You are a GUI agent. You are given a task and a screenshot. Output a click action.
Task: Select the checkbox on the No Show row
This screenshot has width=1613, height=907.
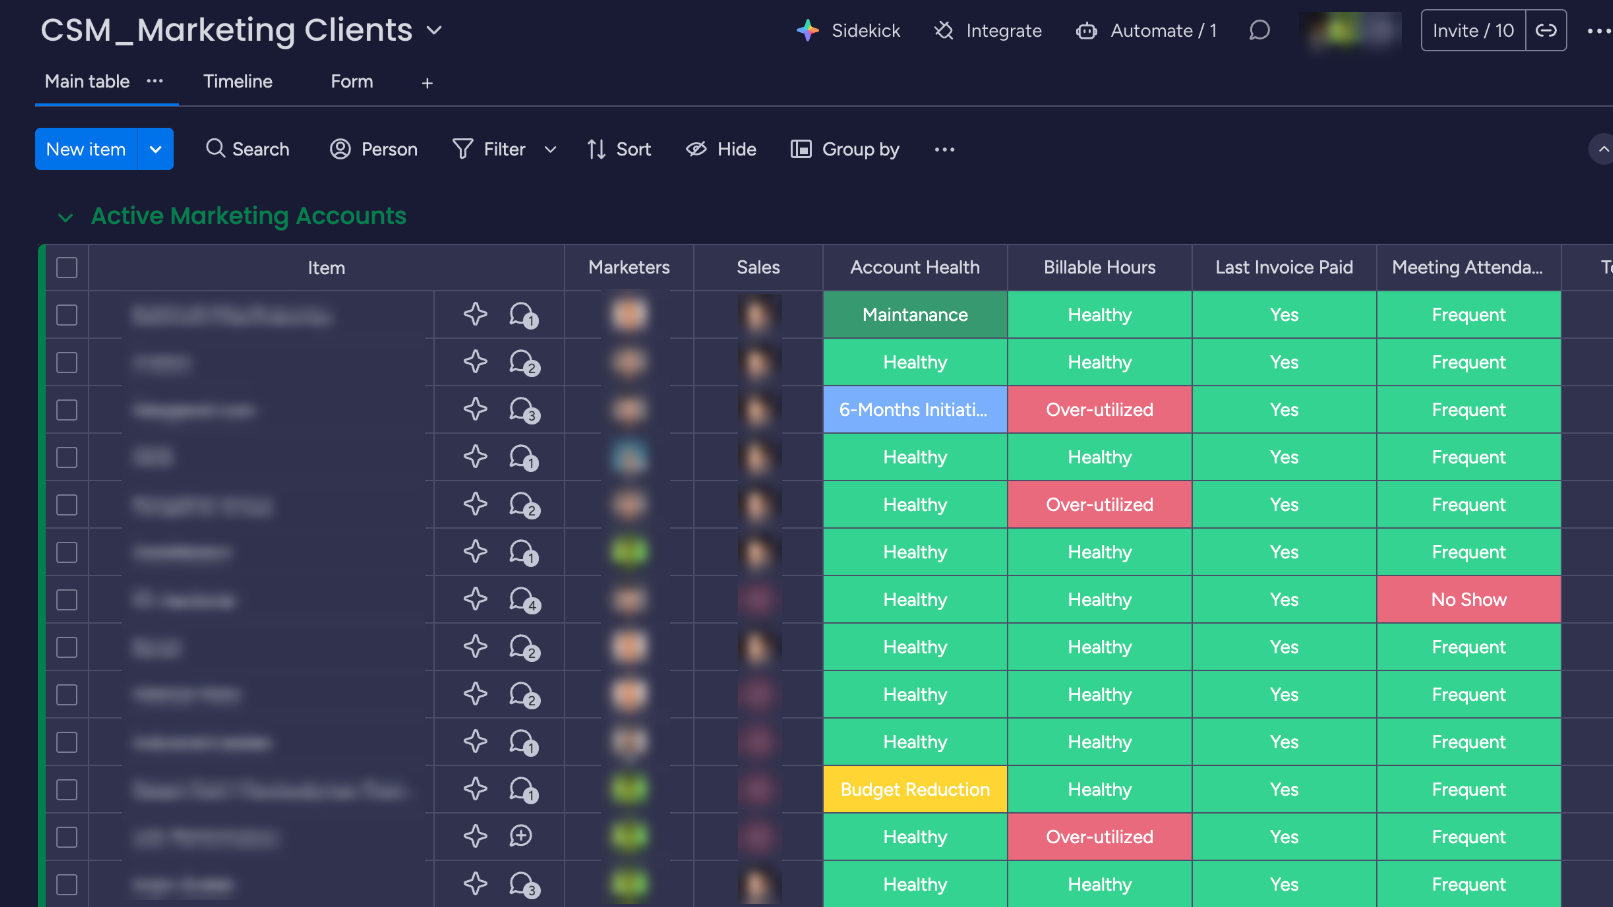[67, 600]
